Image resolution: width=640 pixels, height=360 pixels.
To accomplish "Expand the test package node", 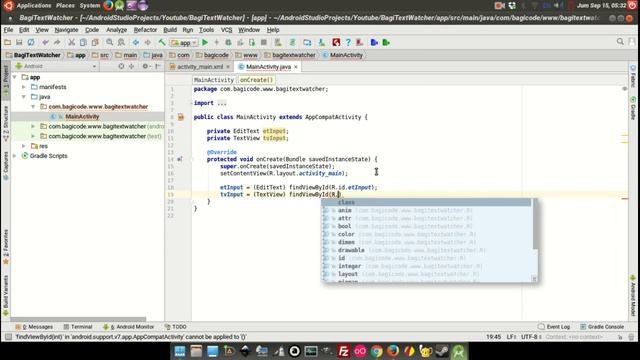I will 33,136.
